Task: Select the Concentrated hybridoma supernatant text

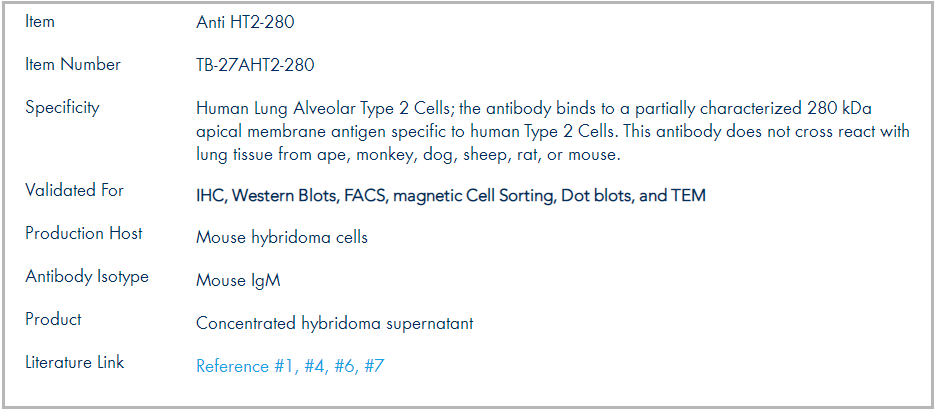Action: click(334, 324)
